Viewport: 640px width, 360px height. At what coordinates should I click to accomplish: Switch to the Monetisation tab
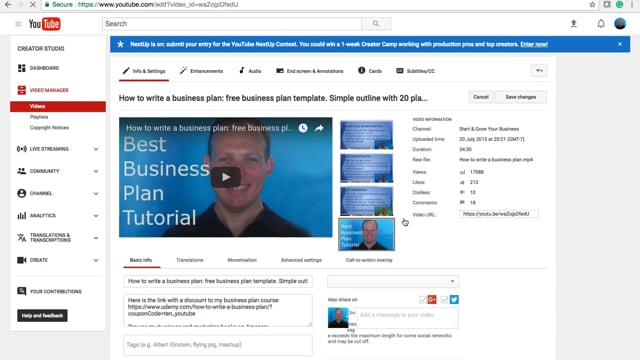tap(242, 260)
